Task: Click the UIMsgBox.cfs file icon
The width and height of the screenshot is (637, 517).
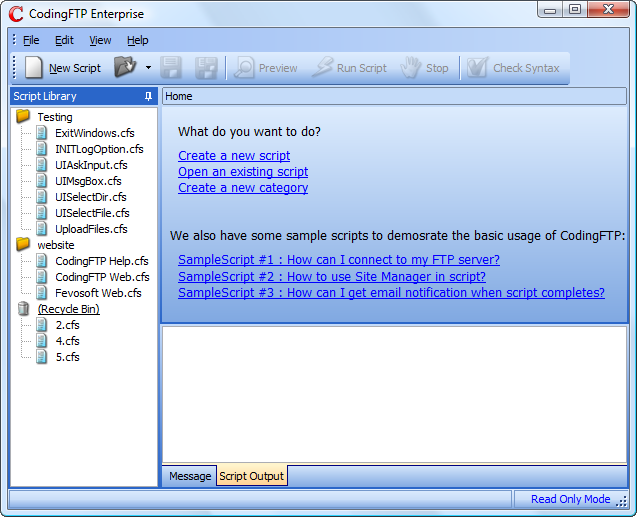Action: [x=41, y=180]
